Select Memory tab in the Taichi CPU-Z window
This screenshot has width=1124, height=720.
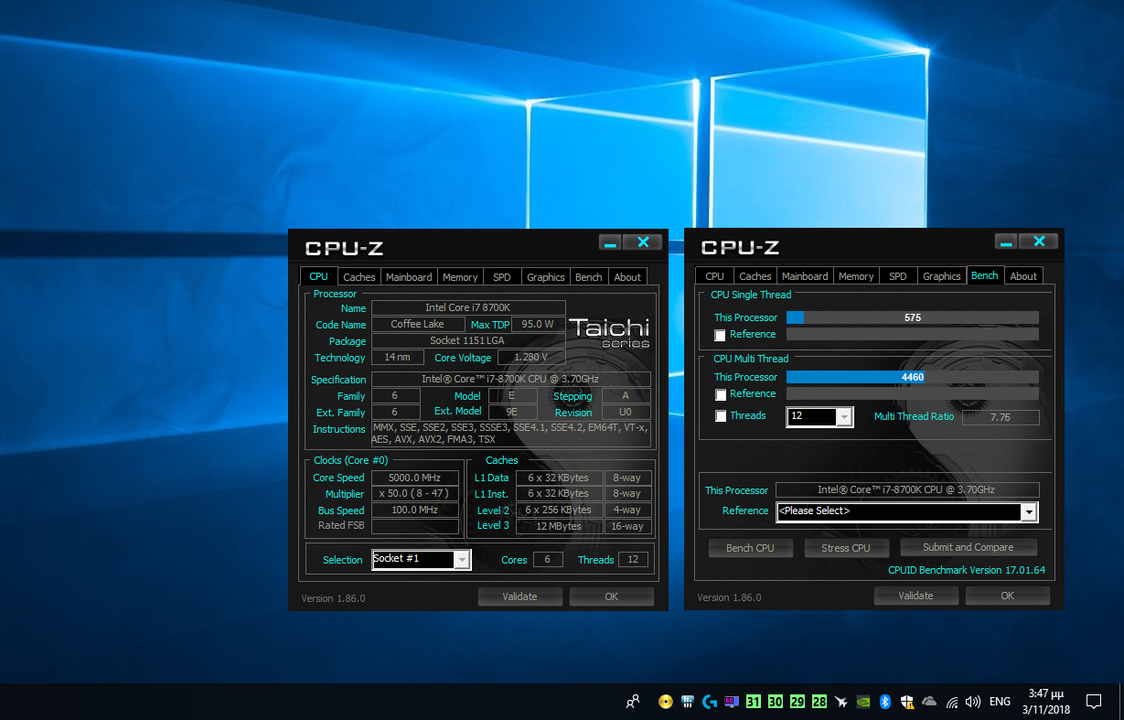click(459, 277)
